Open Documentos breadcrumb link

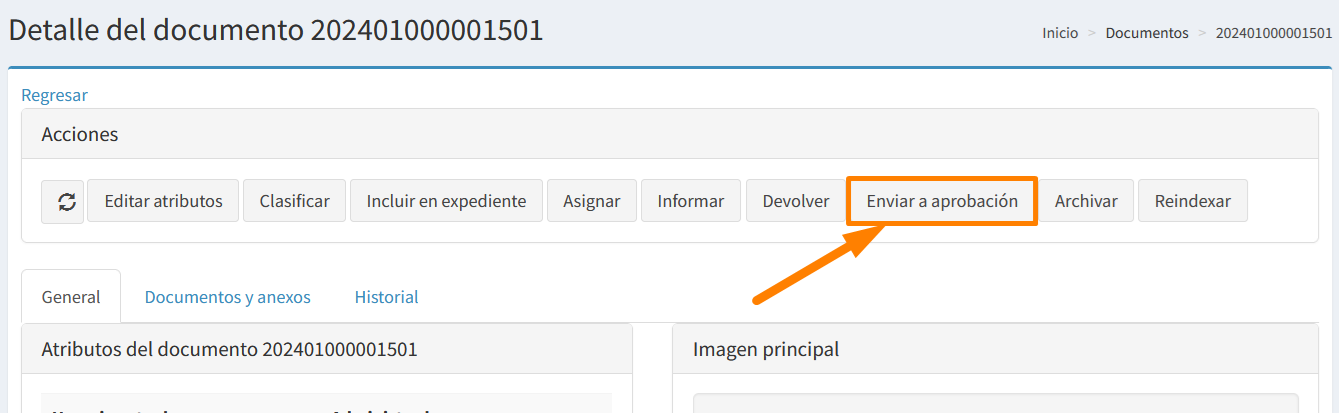pos(1146,33)
